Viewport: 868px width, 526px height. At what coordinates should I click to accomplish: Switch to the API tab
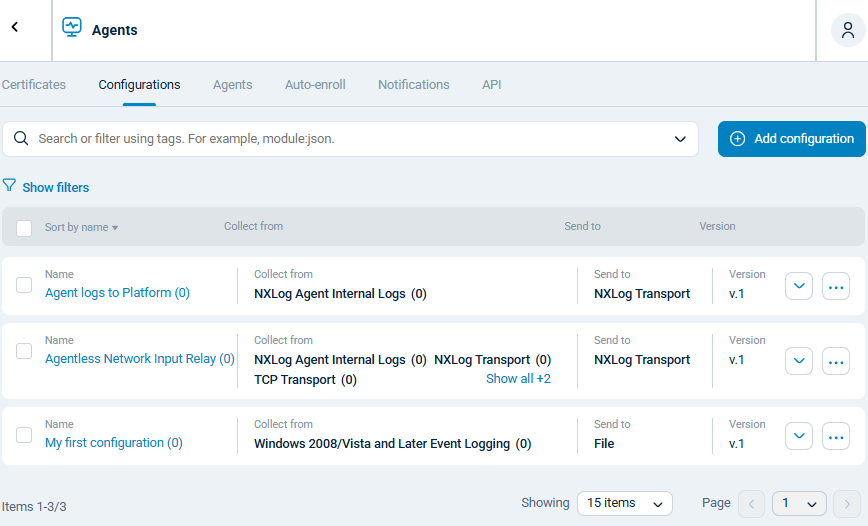pyautogui.click(x=492, y=85)
